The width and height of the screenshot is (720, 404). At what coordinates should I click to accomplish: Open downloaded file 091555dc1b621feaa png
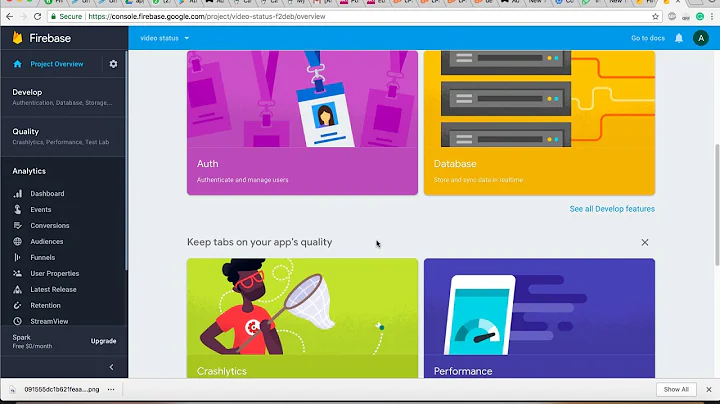pos(62,389)
